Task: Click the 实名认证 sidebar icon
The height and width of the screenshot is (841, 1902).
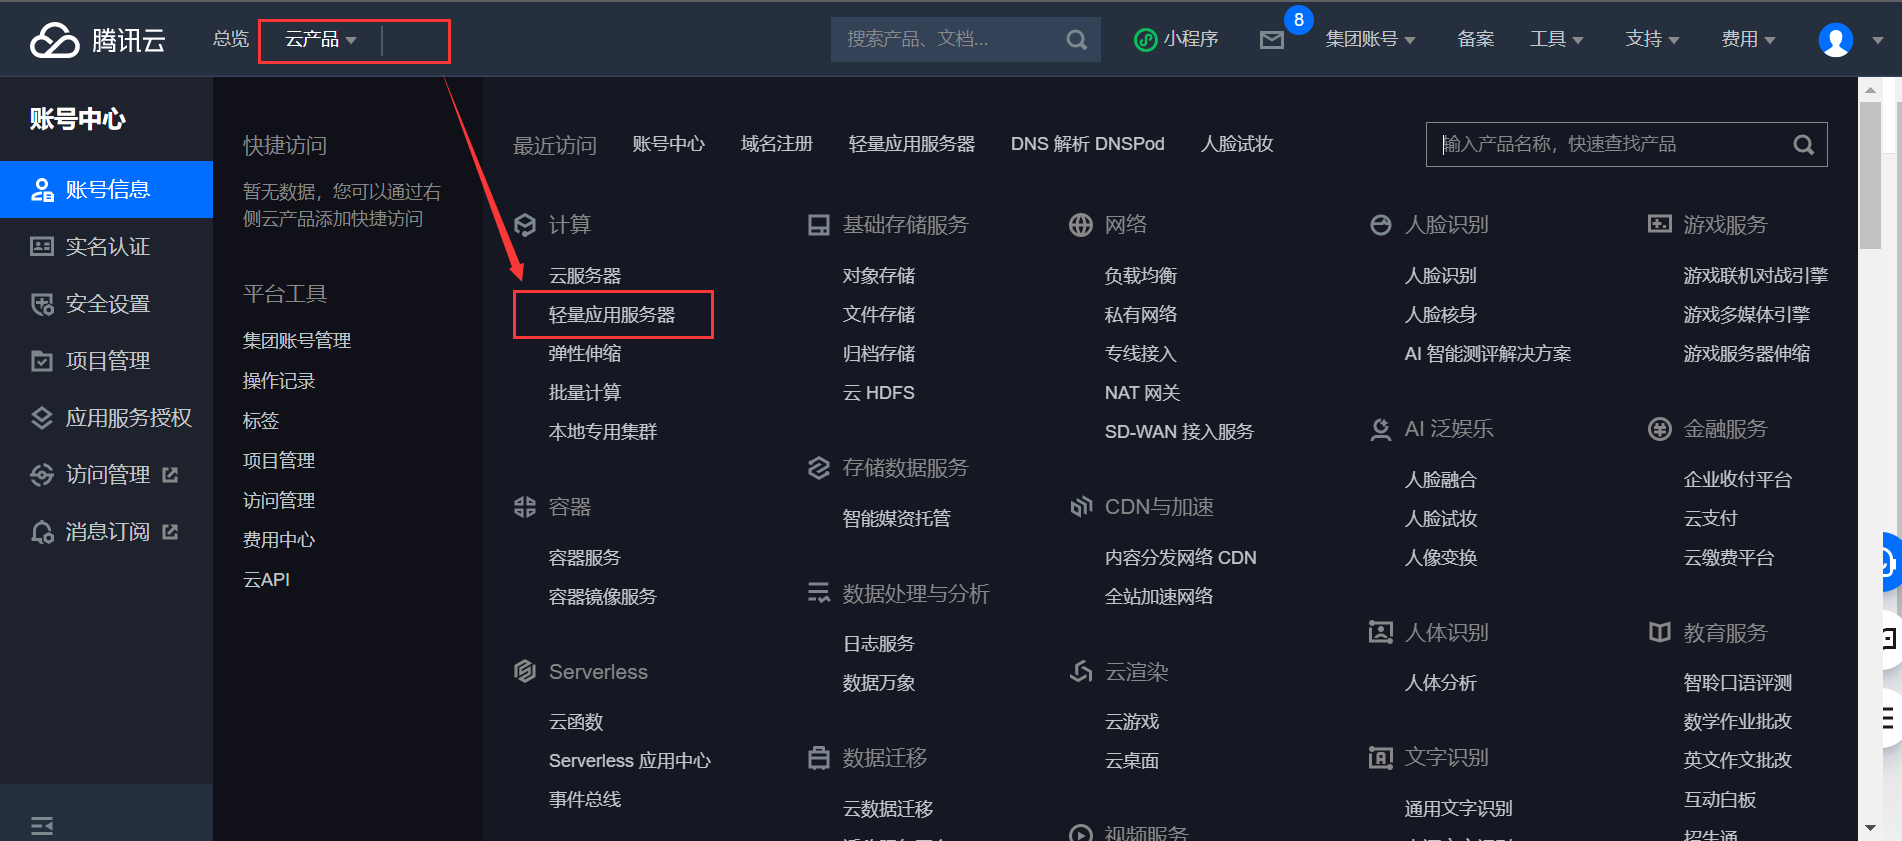Action: click(x=42, y=247)
